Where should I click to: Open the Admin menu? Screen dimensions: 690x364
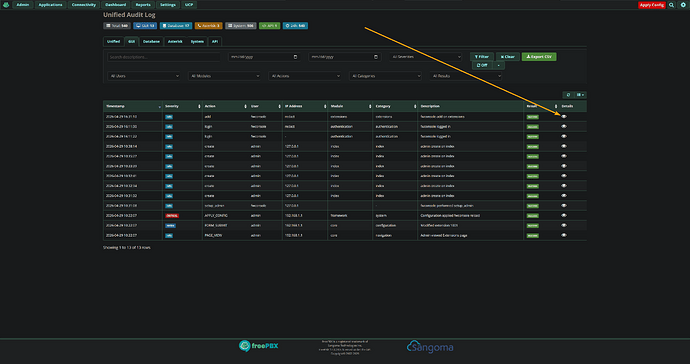[22, 5]
